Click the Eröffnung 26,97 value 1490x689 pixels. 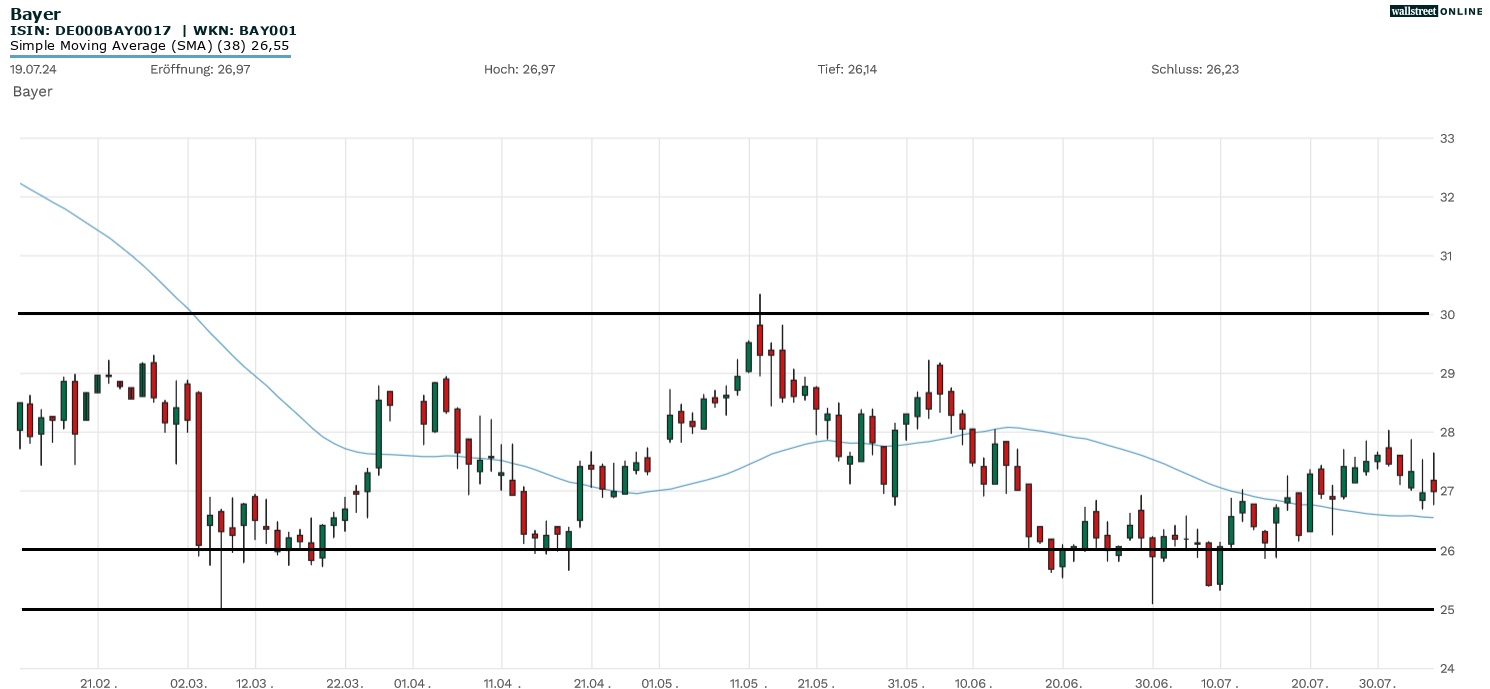[x=200, y=69]
